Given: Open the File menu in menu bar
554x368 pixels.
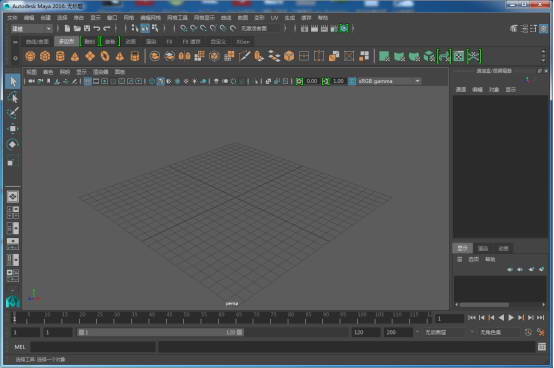Looking at the screenshot, I should click(x=12, y=18).
